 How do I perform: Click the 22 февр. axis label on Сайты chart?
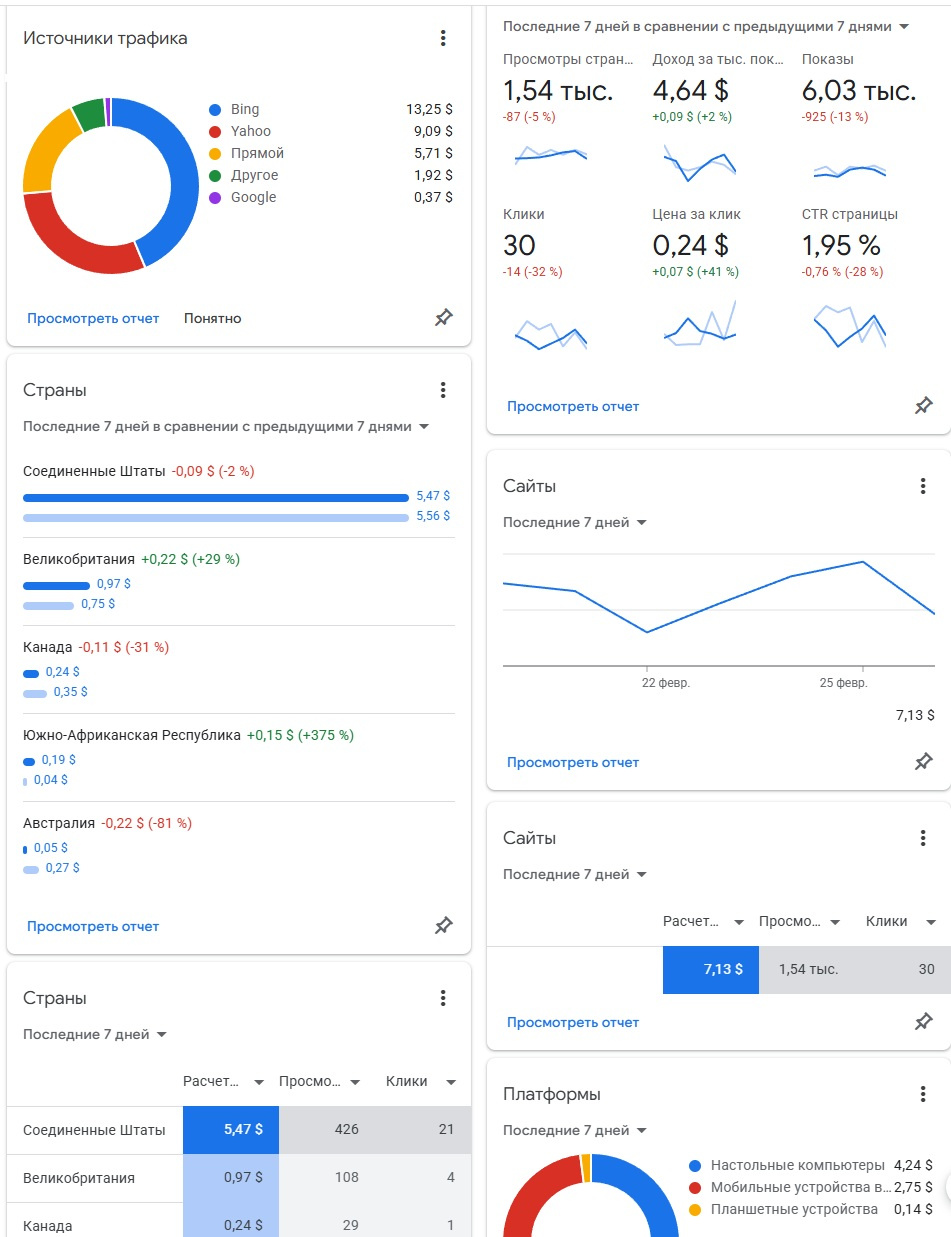[x=665, y=683]
